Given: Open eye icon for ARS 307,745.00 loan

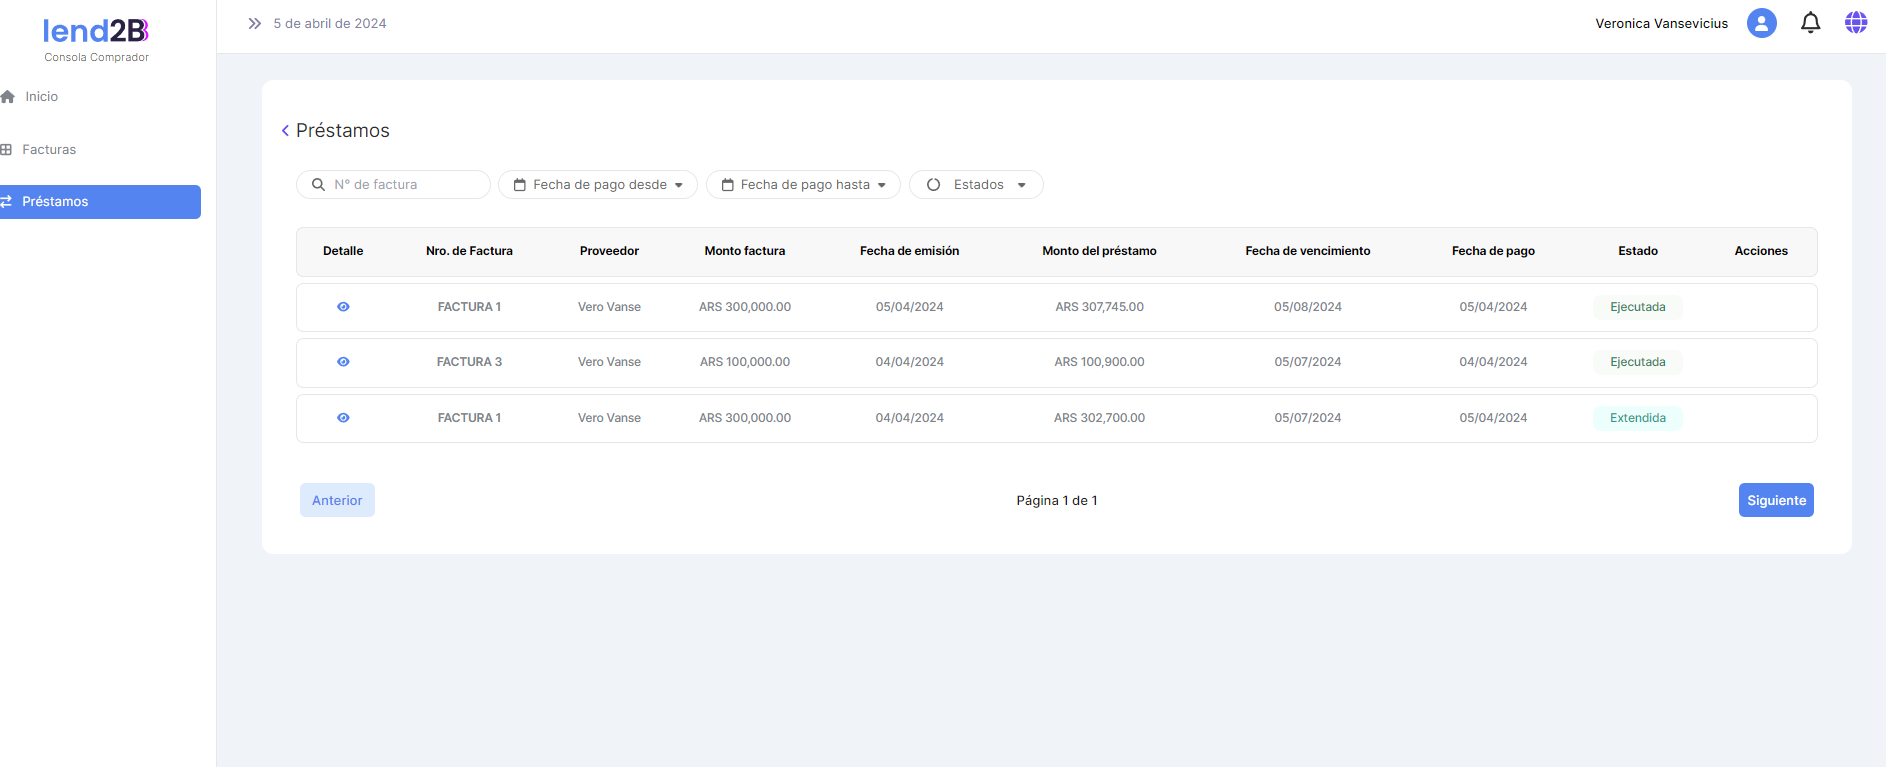Looking at the screenshot, I should 343,307.
